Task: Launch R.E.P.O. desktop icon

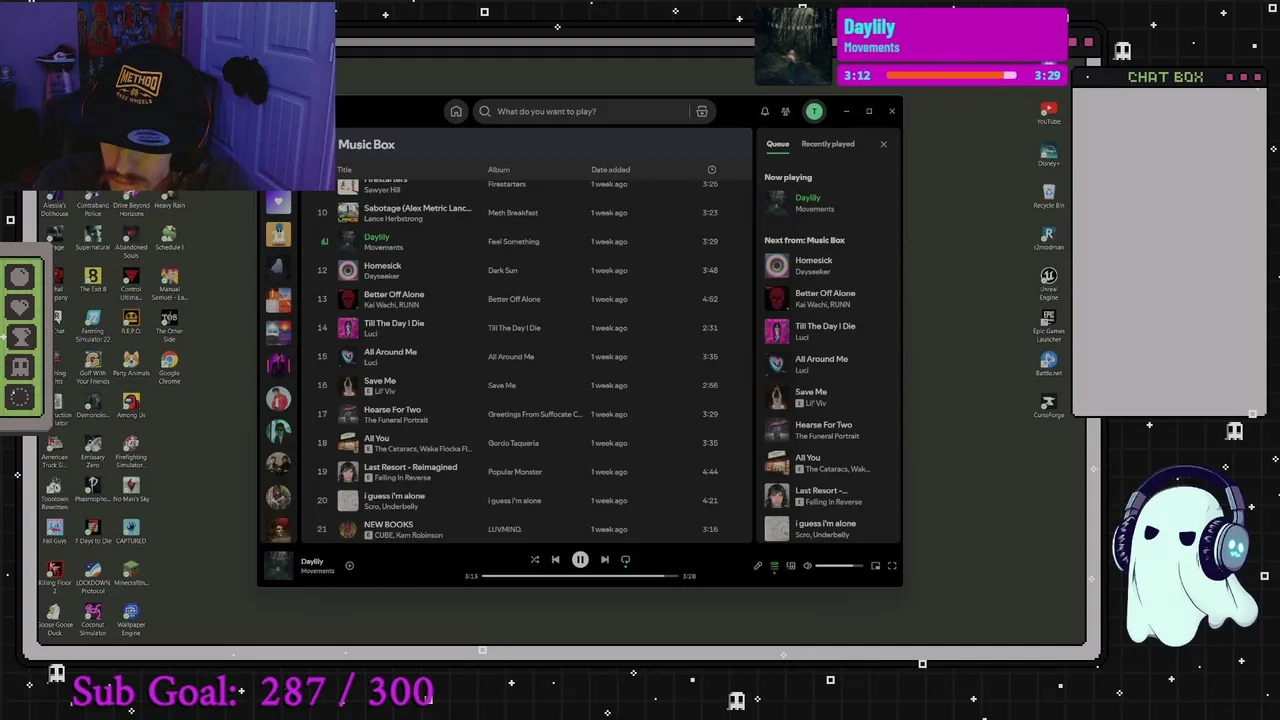Action: pyautogui.click(x=131, y=322)
